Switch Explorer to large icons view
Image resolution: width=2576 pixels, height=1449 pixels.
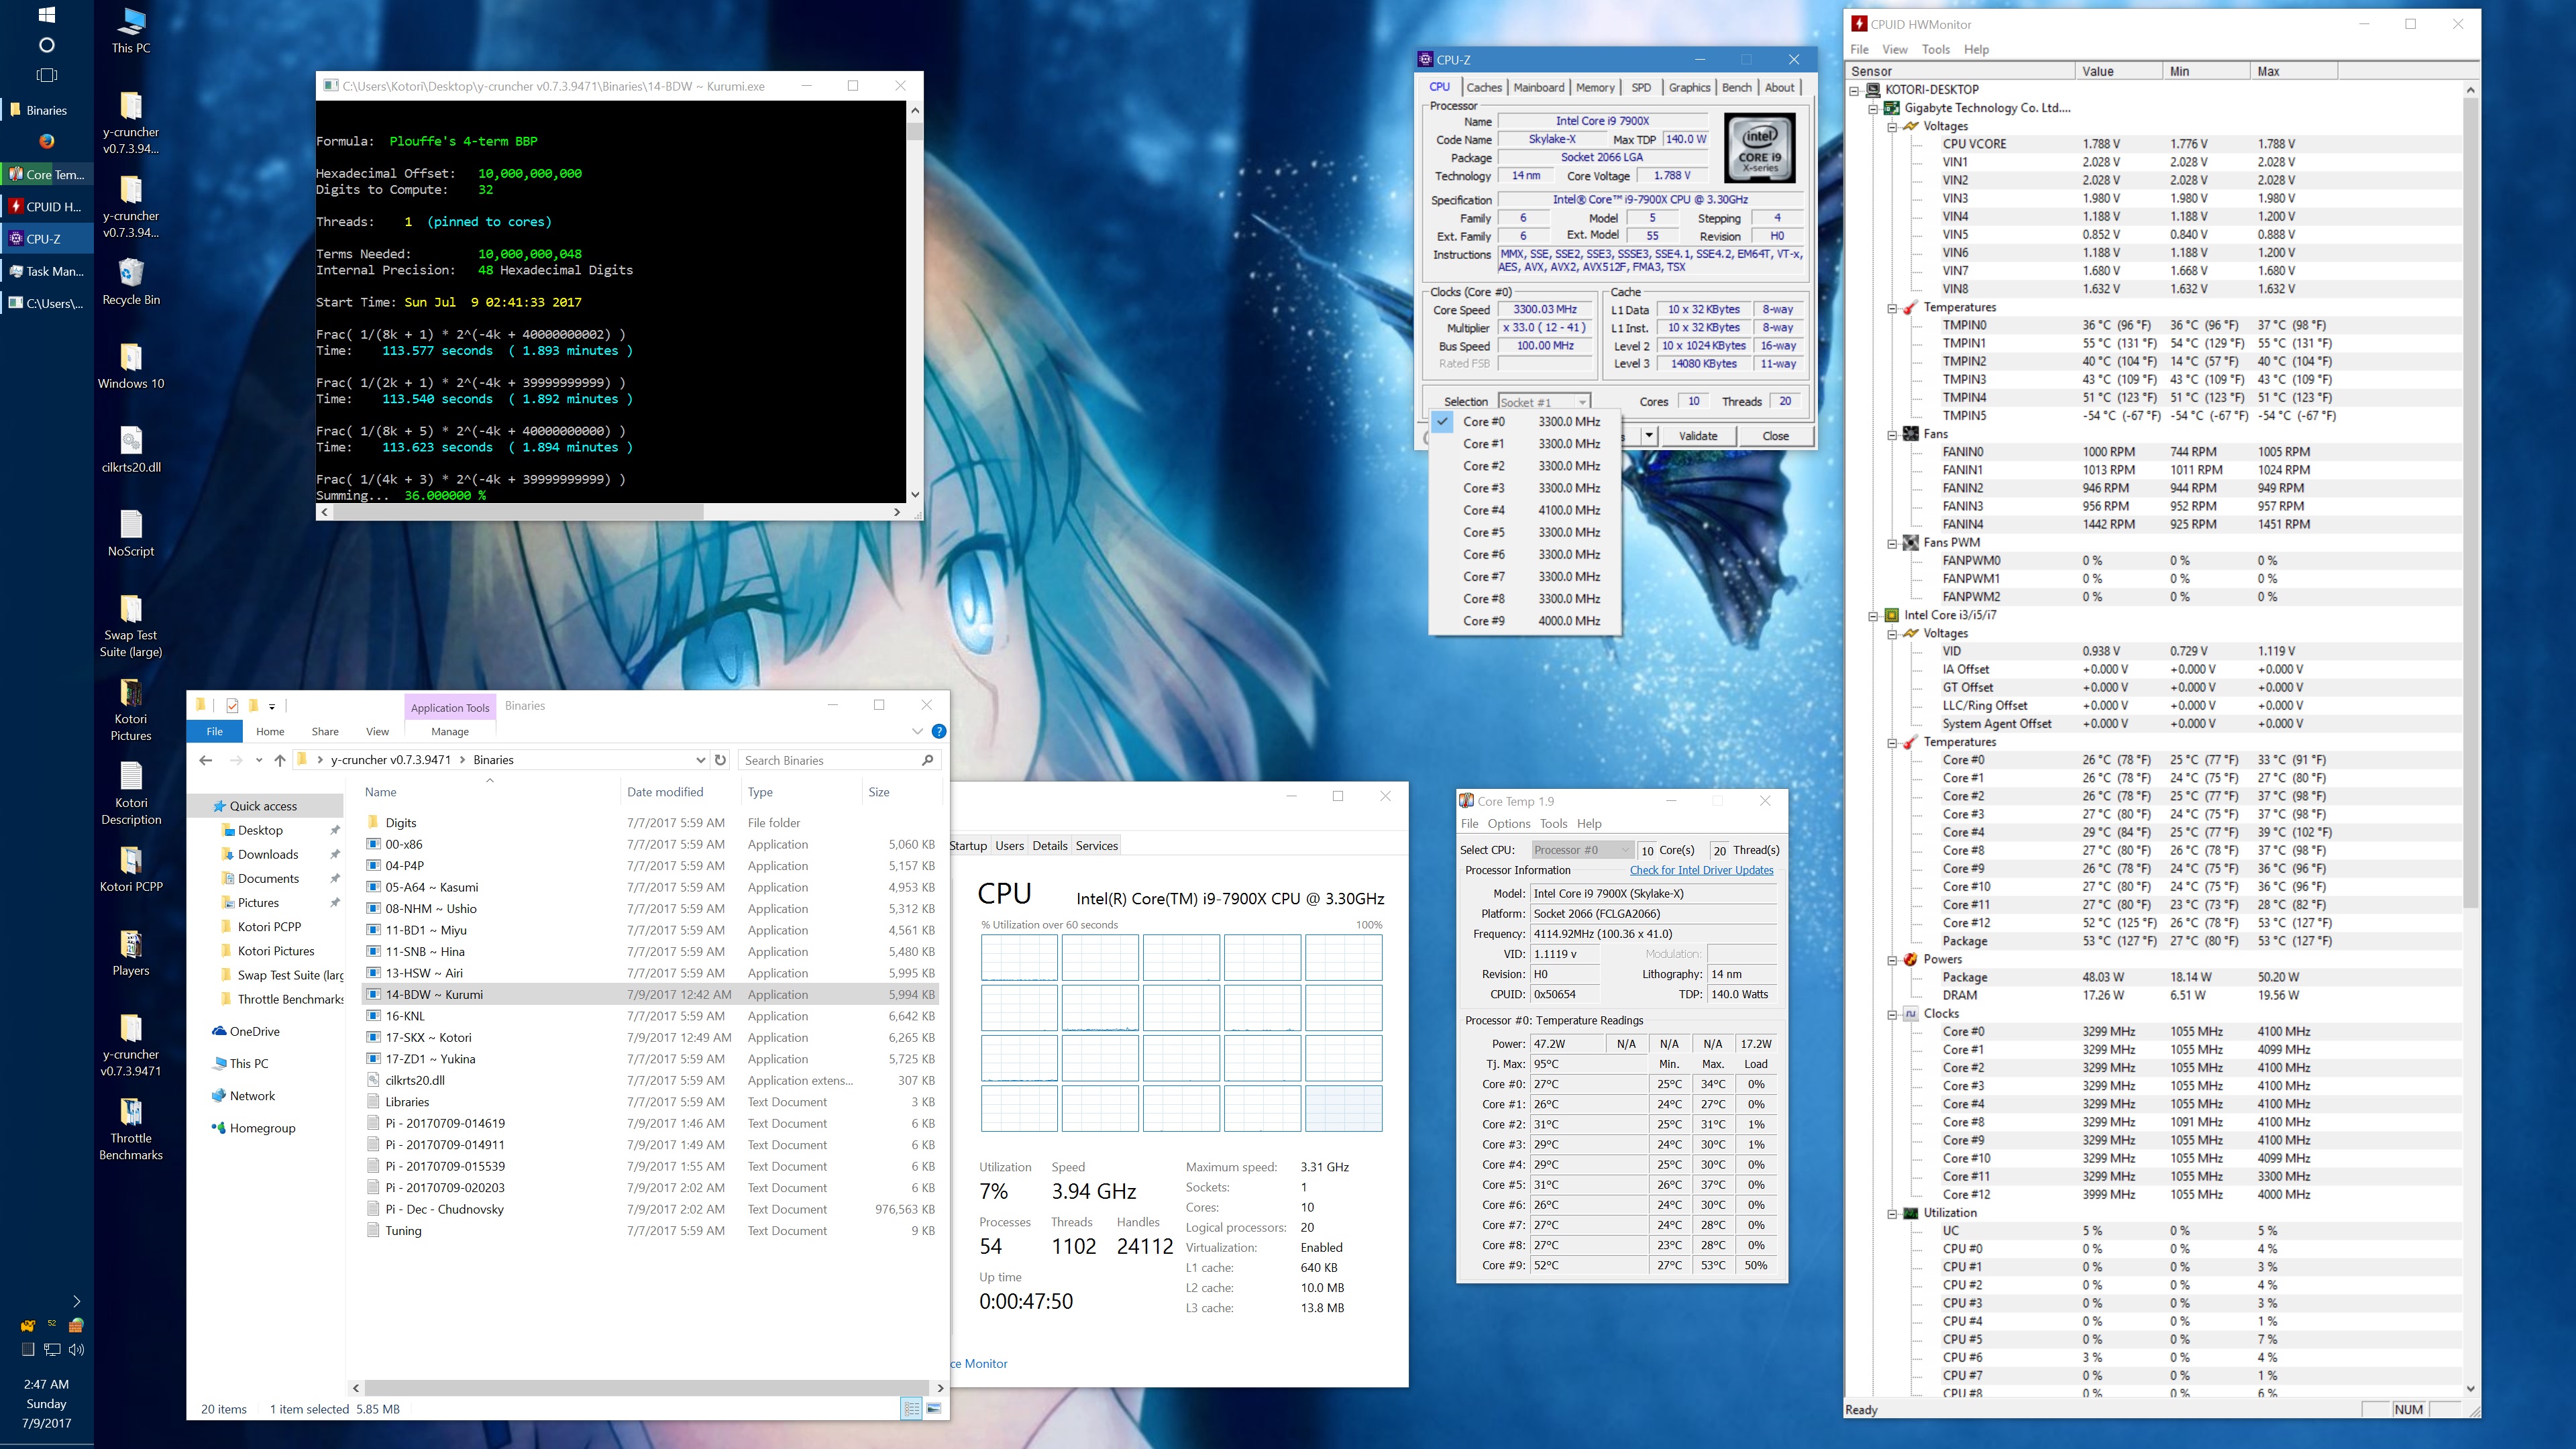tap(934, 1409)
